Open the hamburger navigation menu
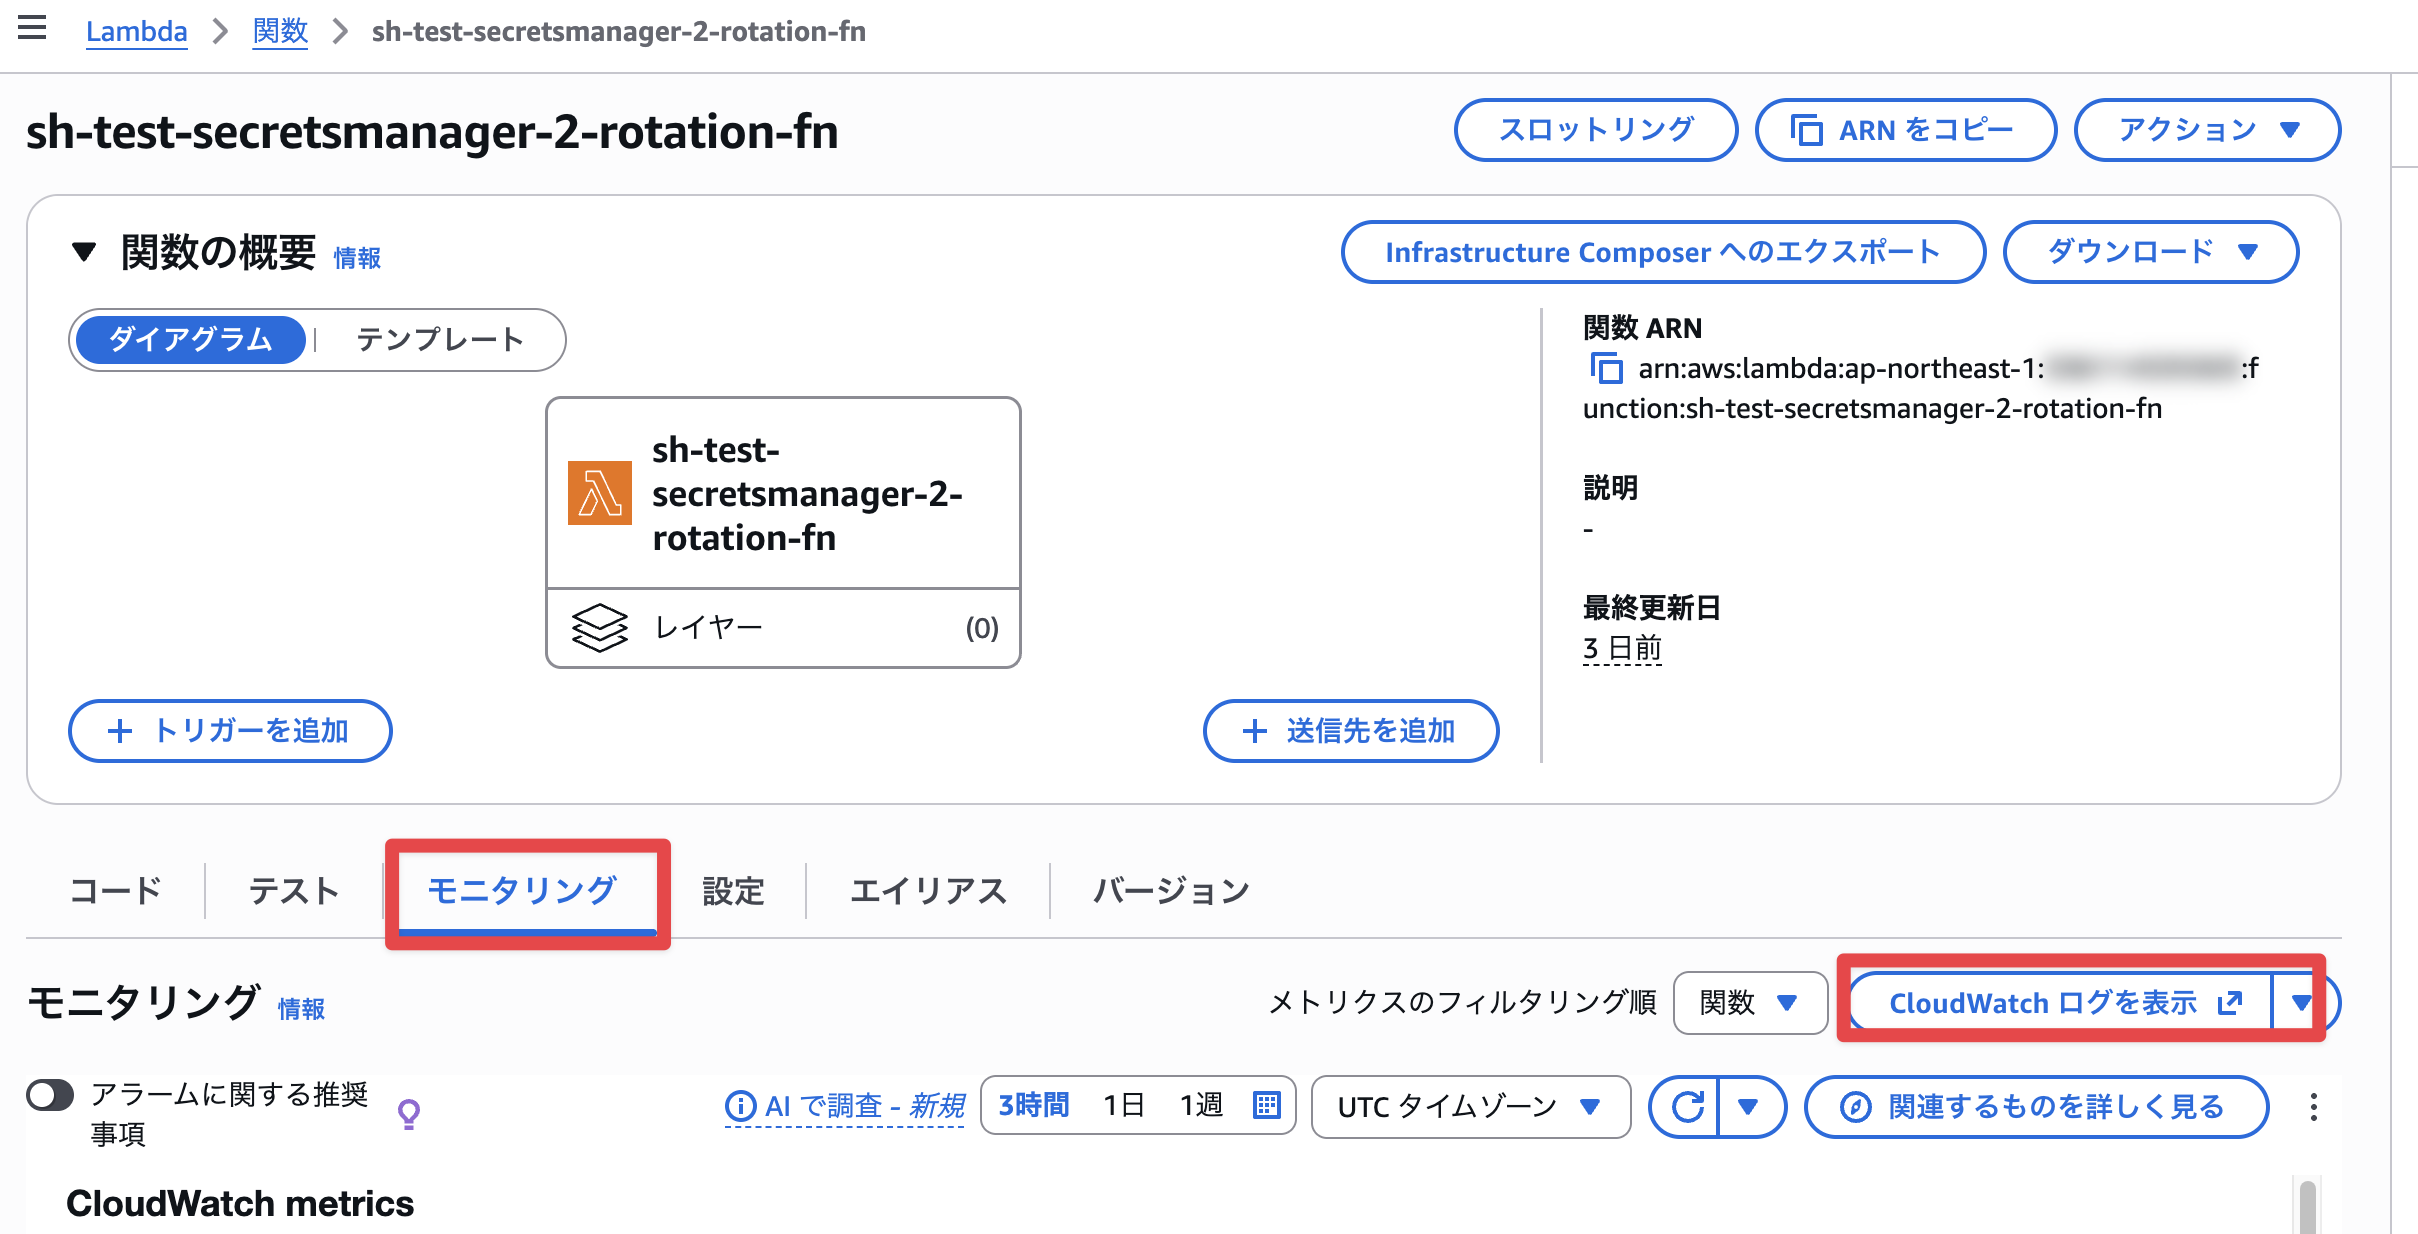 tap(32, 28)
